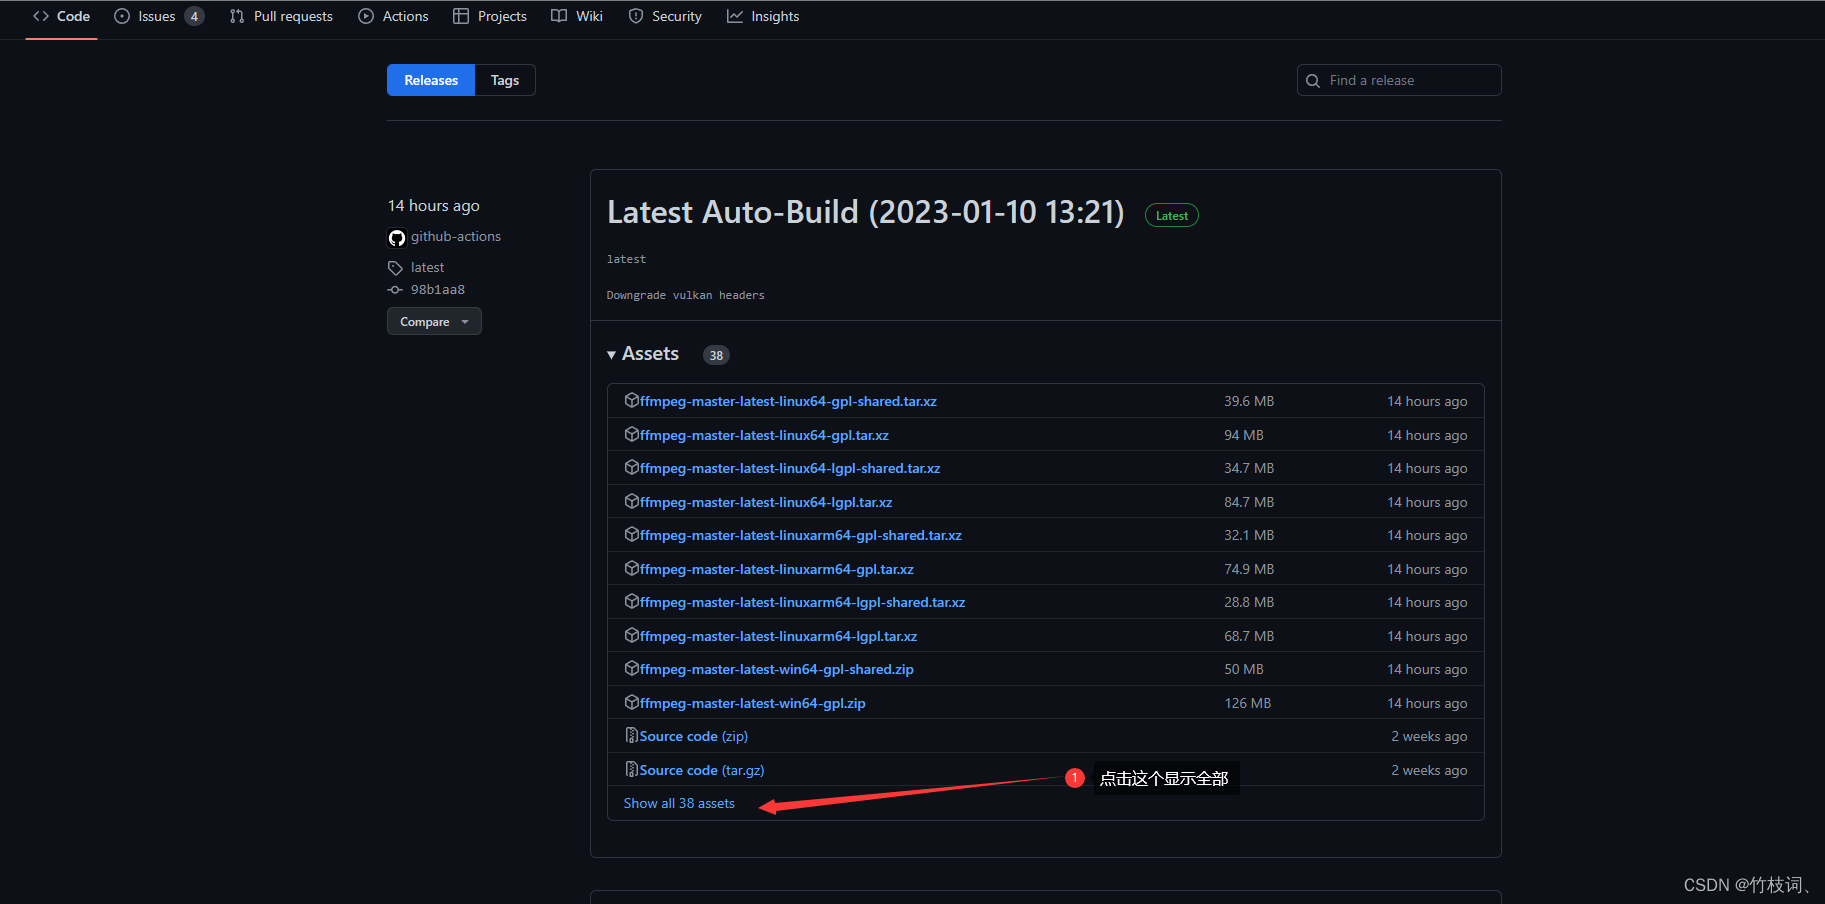
Task: Click the 50 MB file size
Action: coord(1244,669)
